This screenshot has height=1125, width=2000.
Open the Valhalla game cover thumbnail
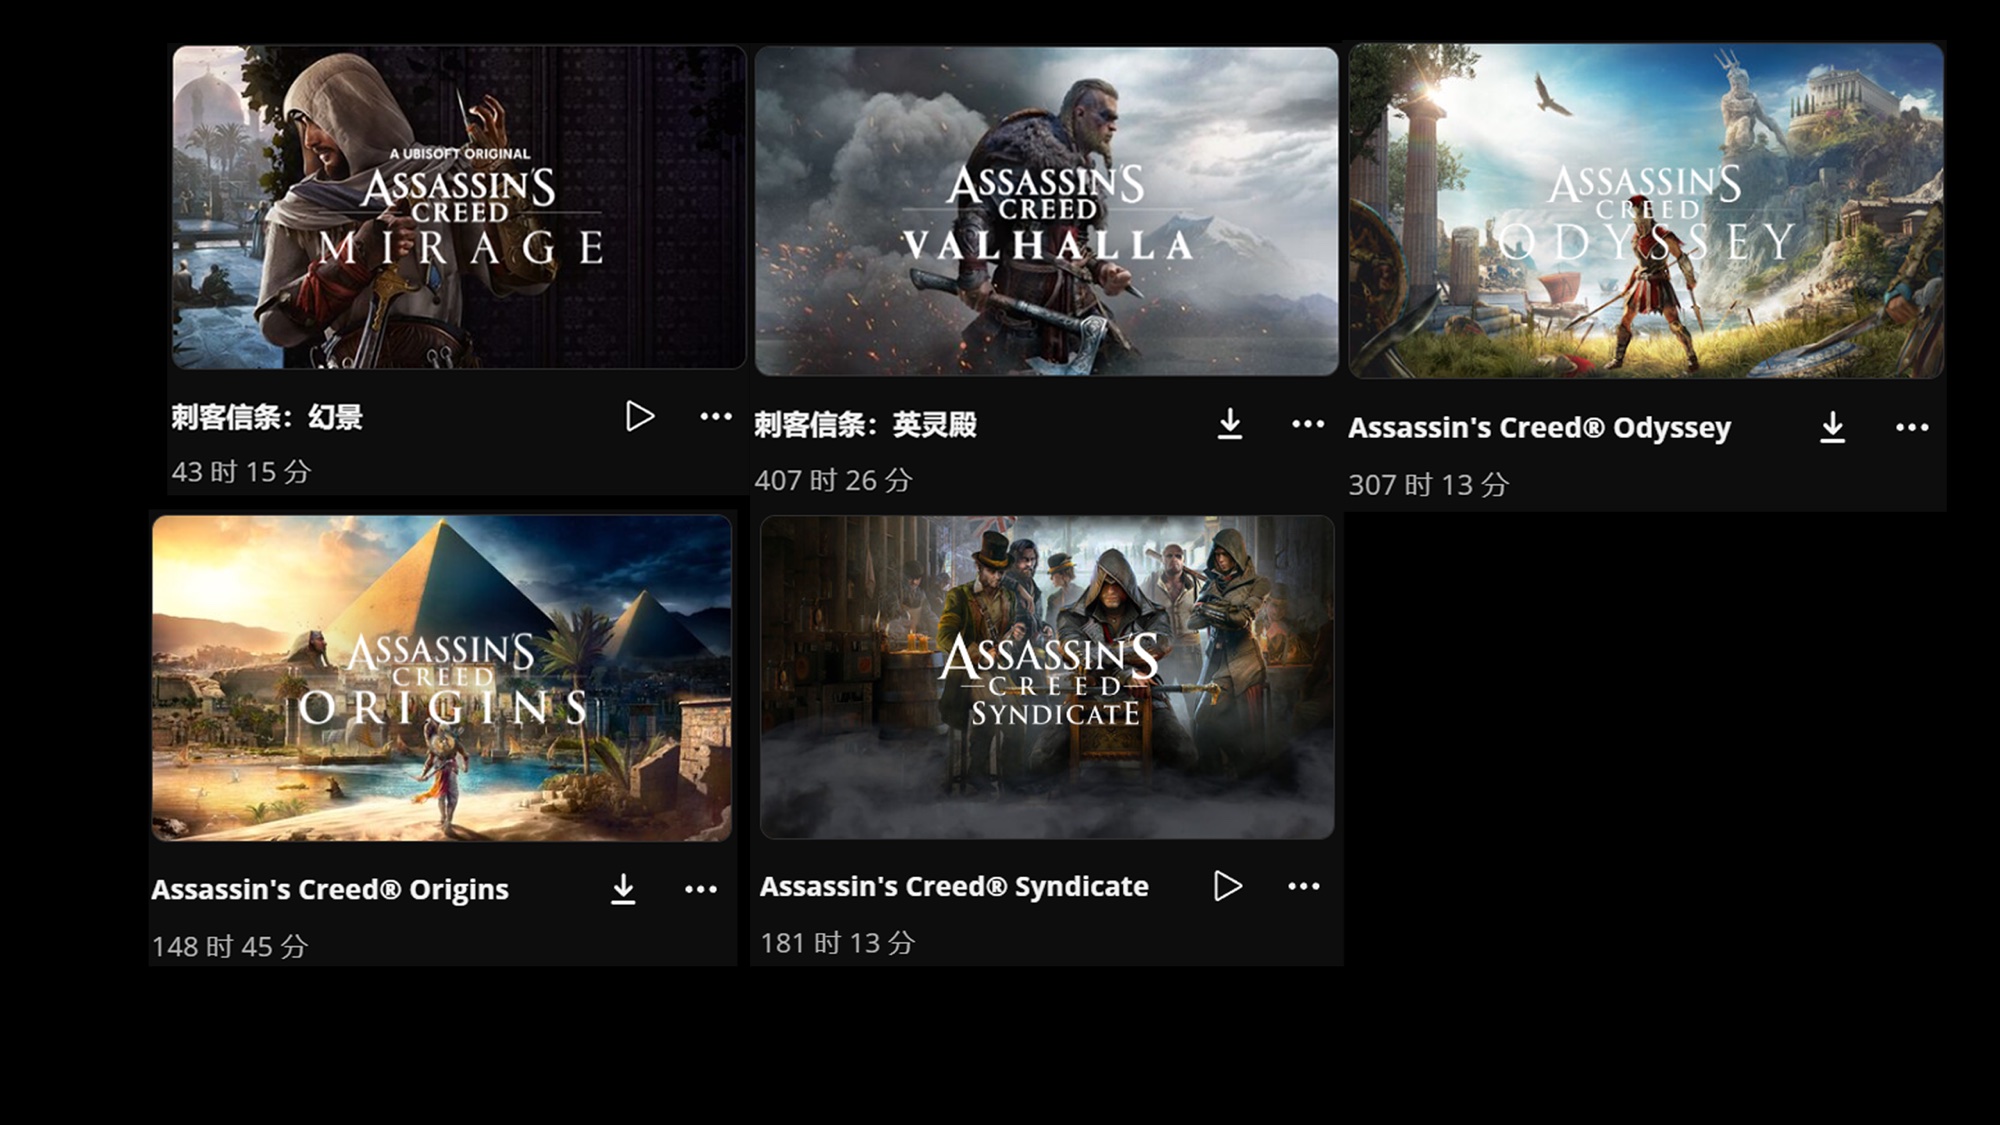click(1046, 211)
